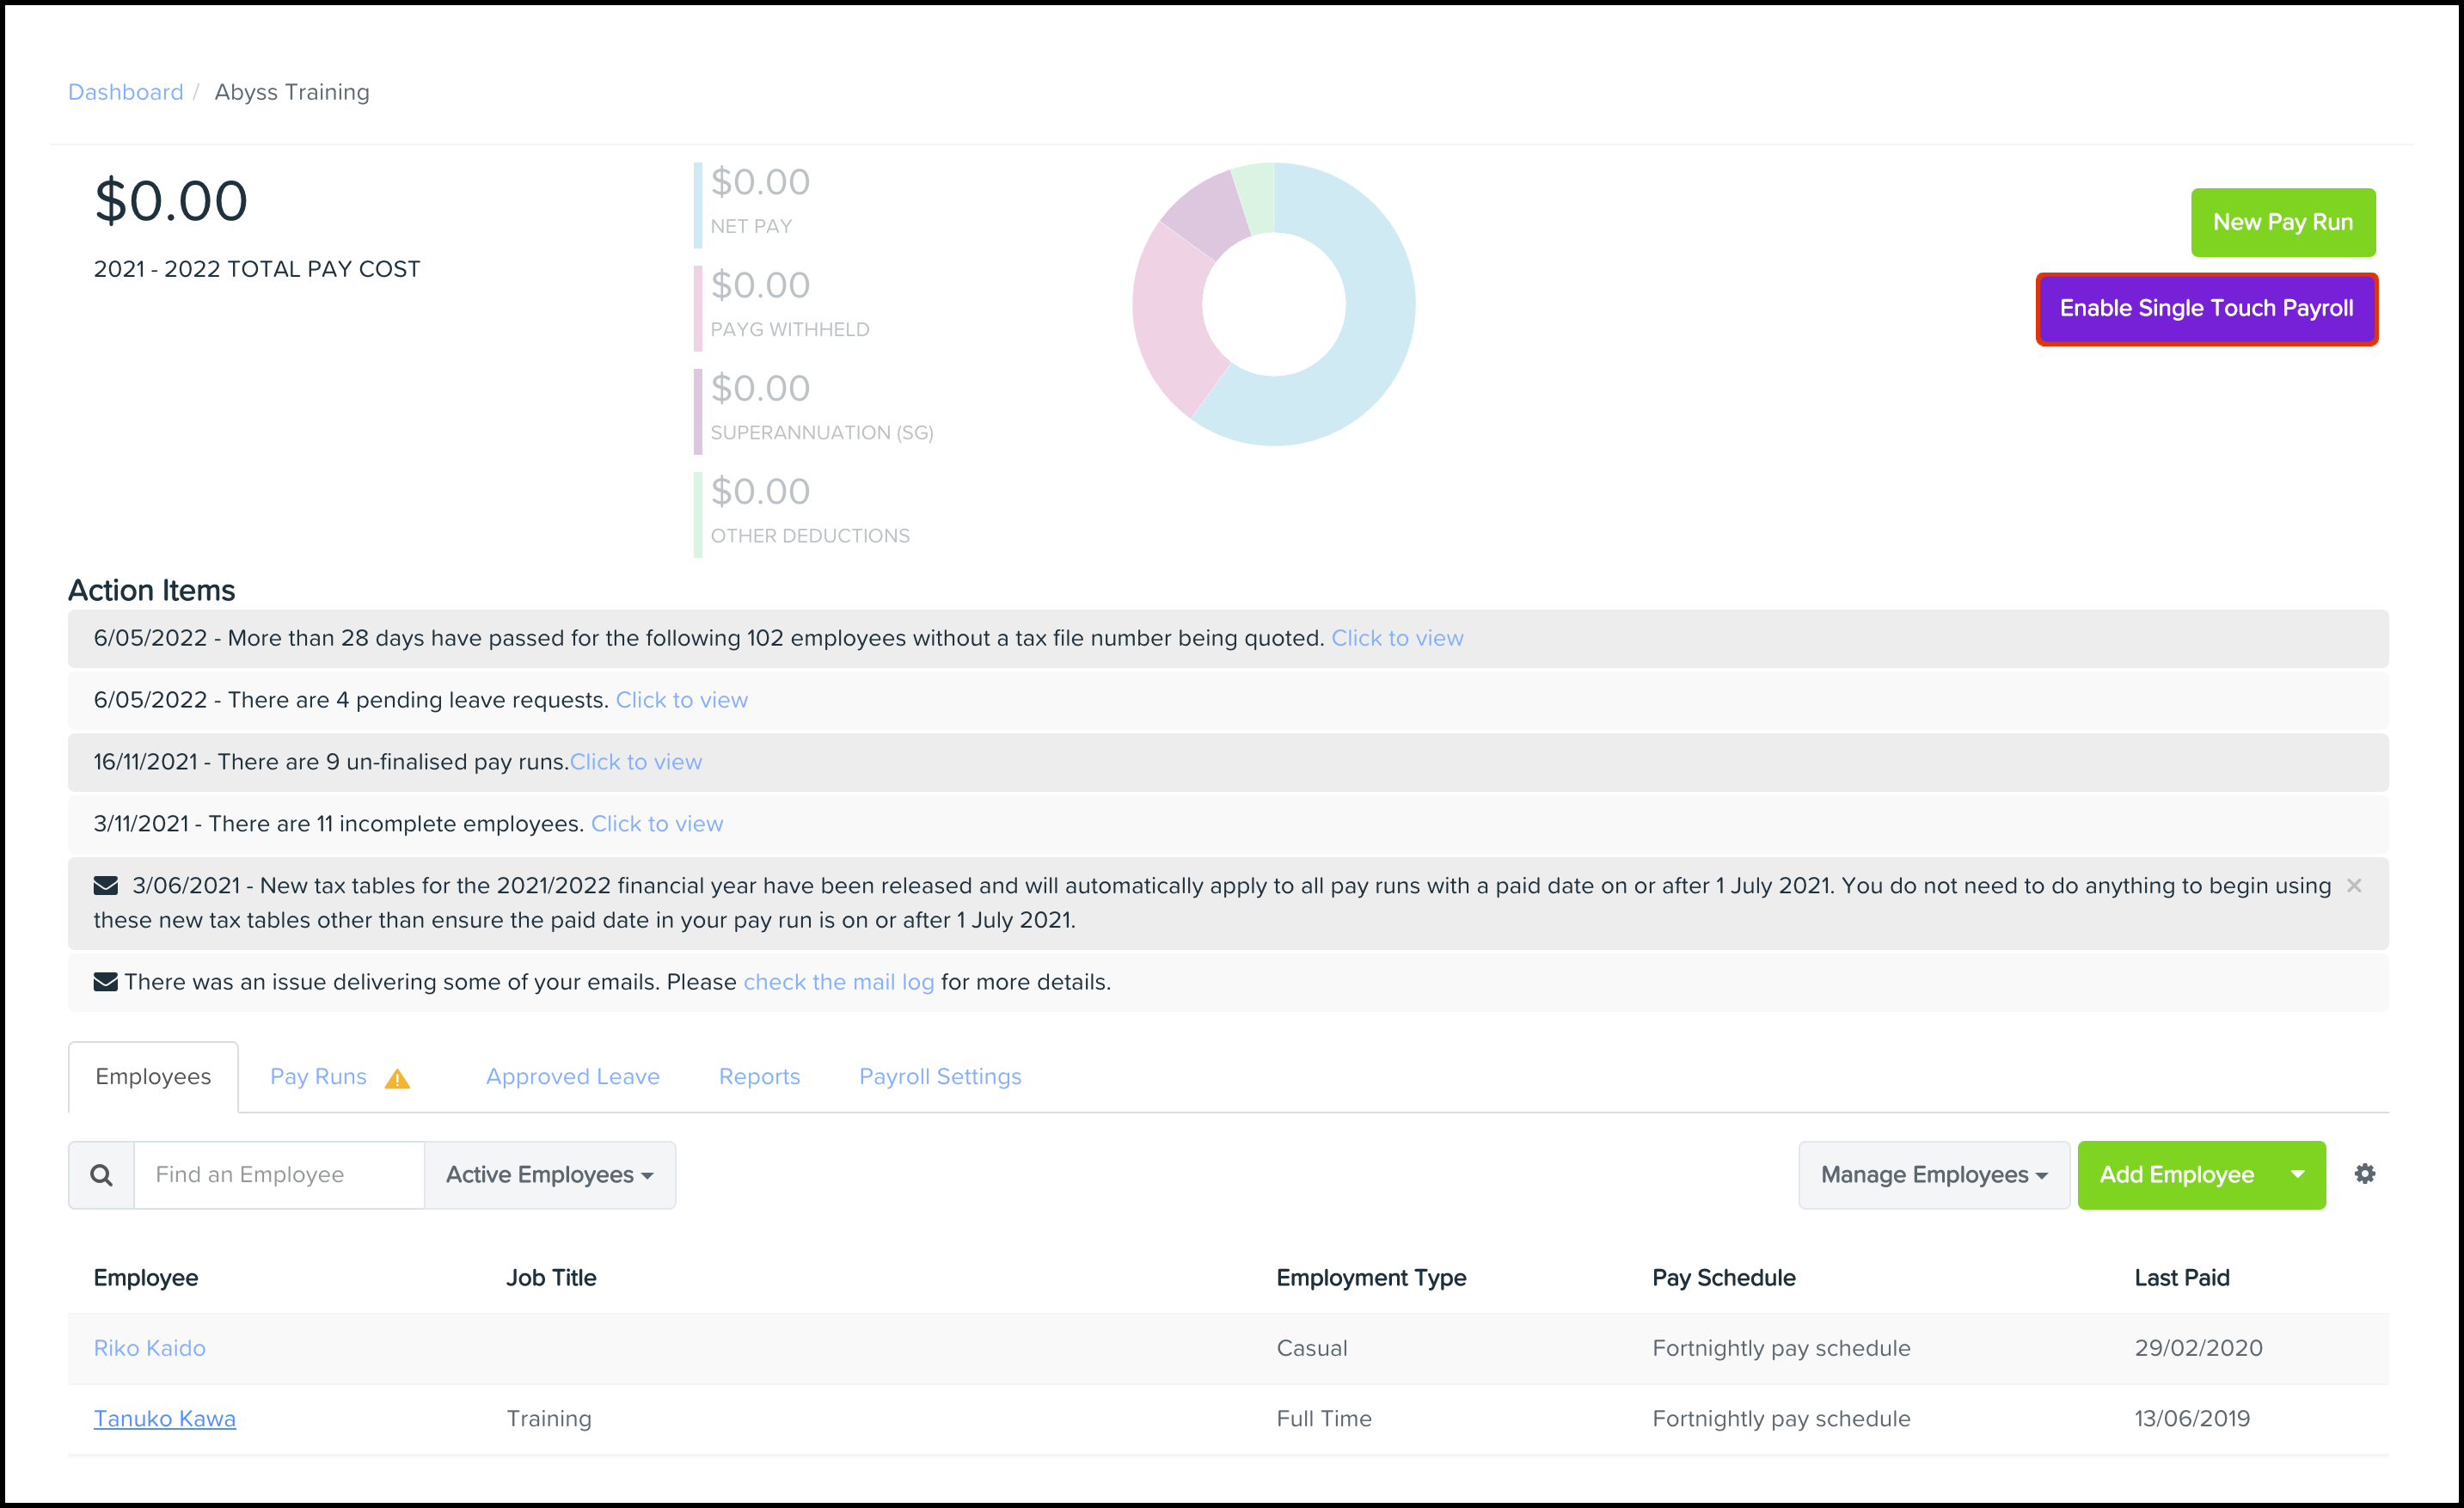This screenshot has width=2464, height=1508.
Task: Click the warning triangle on Pay Runs tab
Action: (397, 1078)
